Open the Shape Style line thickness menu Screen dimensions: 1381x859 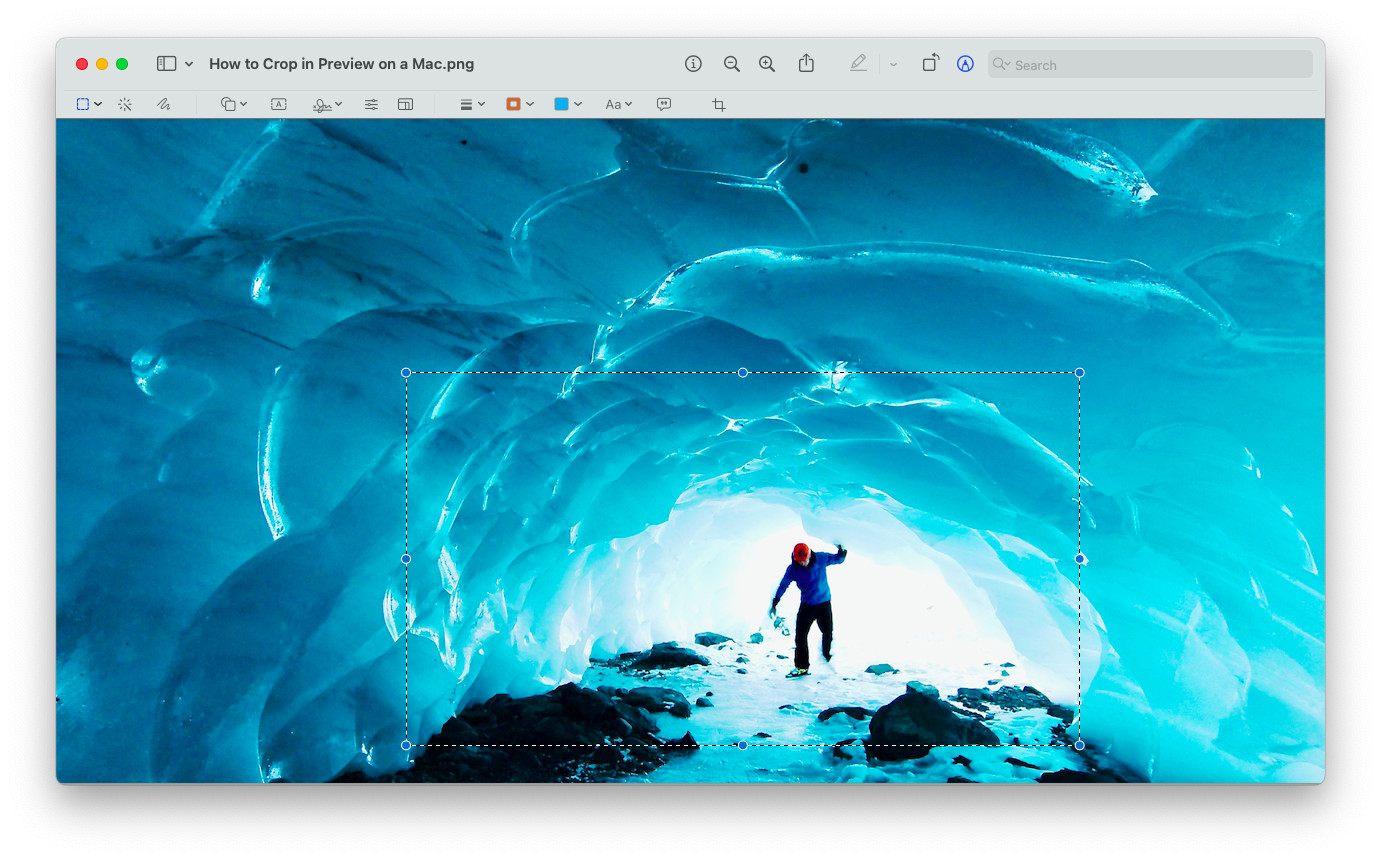coord(472,104)
